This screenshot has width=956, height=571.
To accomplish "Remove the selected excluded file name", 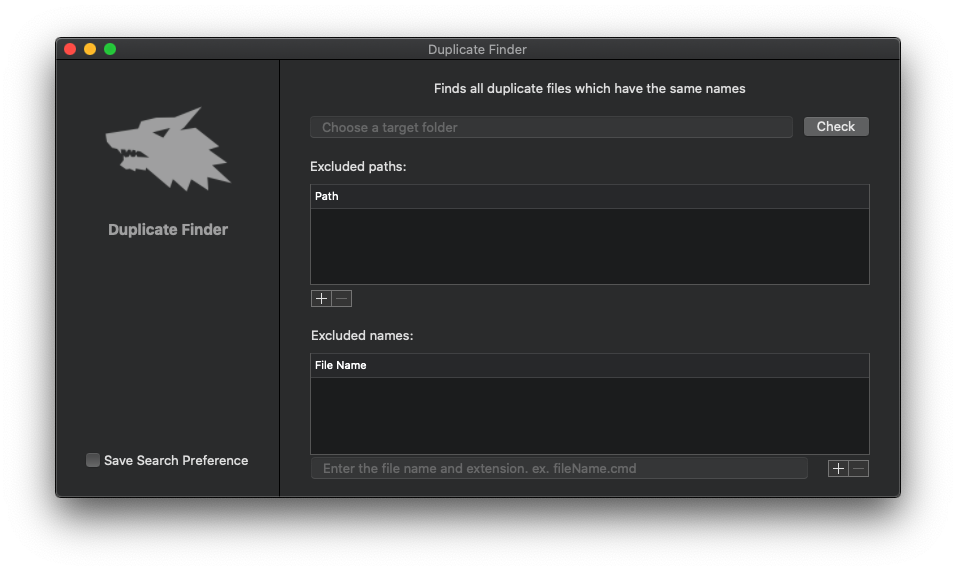I will pos(859,469).
